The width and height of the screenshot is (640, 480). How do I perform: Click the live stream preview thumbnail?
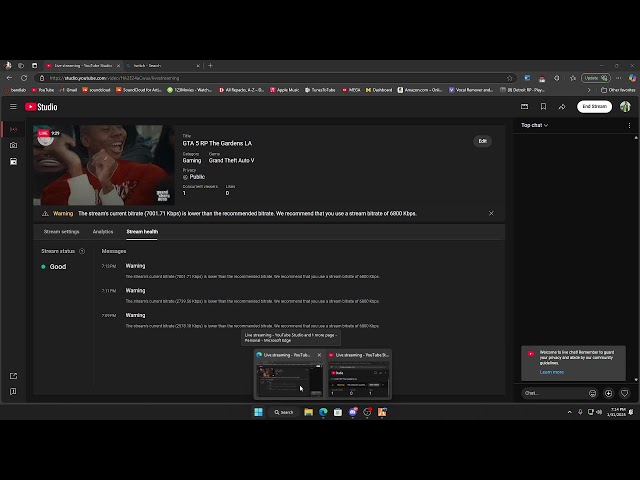tap(104, 164)
